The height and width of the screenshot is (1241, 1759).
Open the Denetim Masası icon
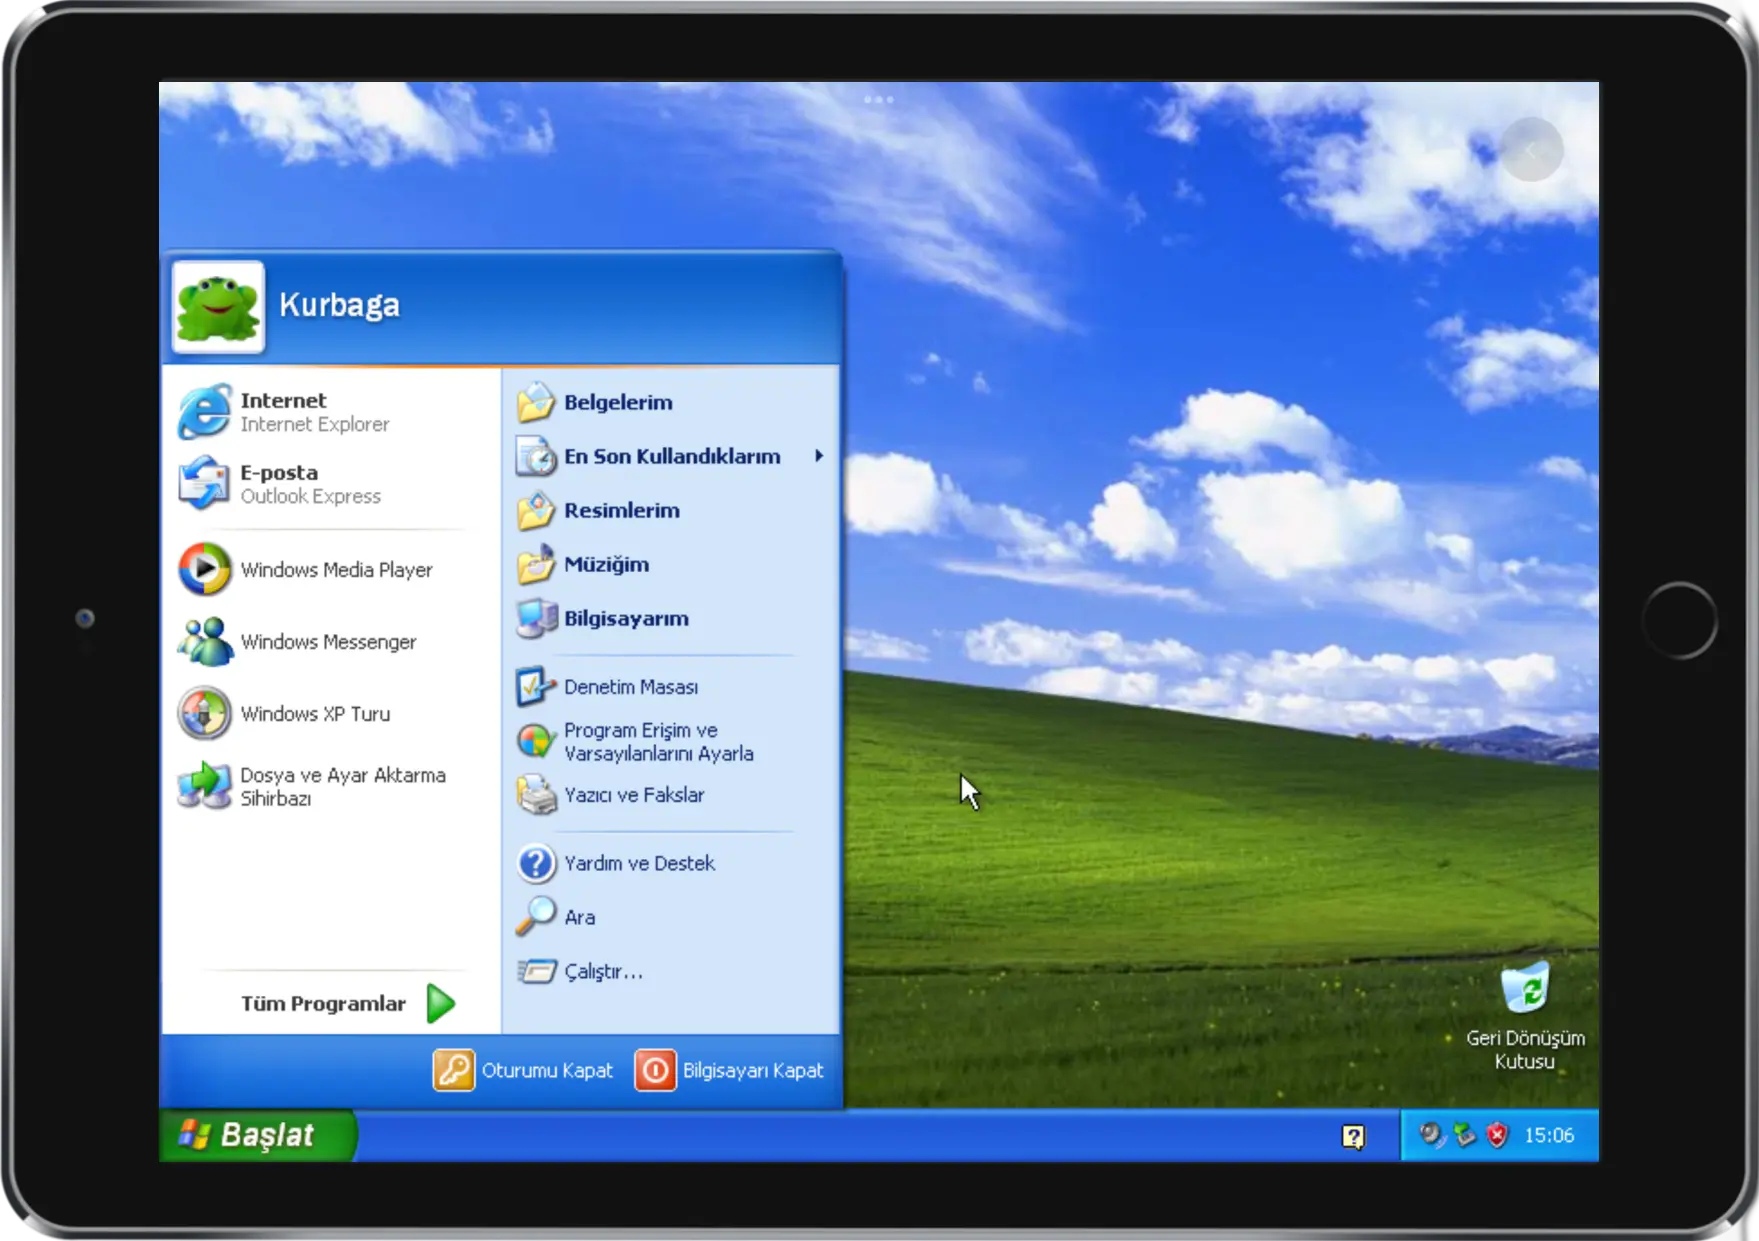click(536, 687)
